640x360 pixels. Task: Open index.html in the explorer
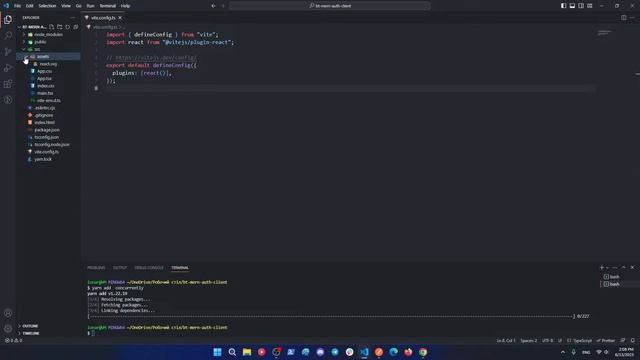coord(44,122)
